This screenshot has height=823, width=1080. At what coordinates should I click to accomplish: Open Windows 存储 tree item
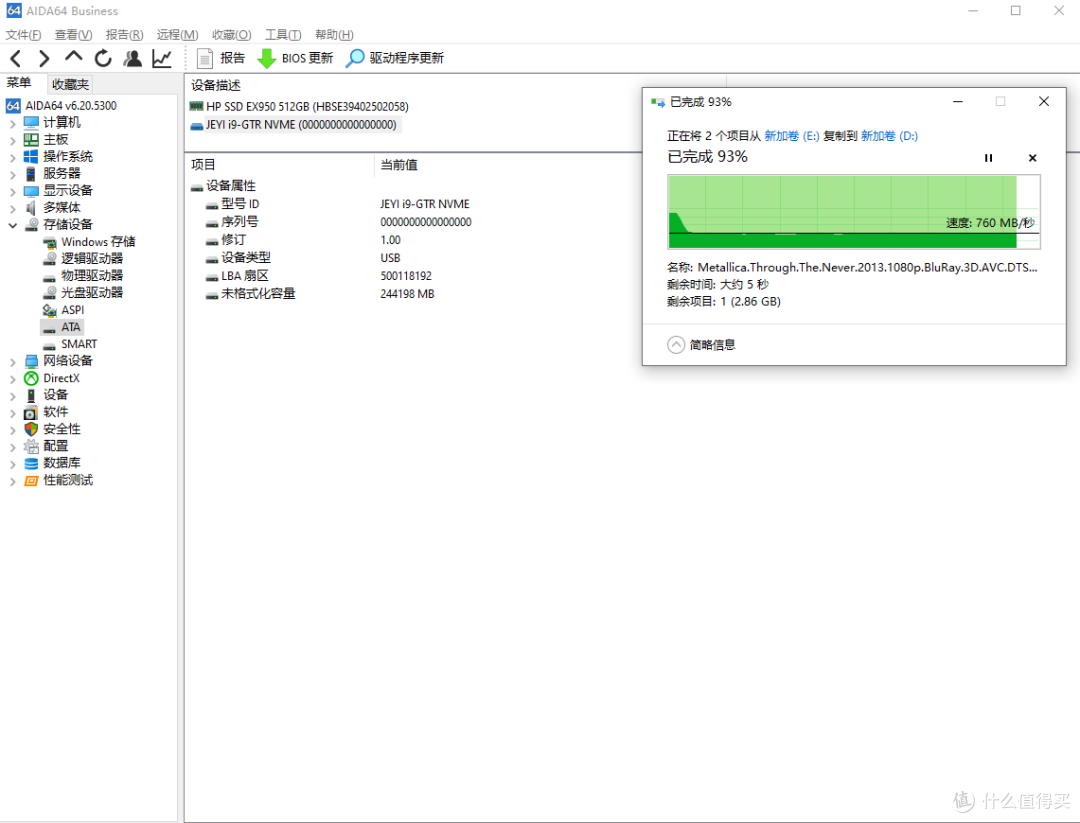pyautogui.click(x=89, y=242)
